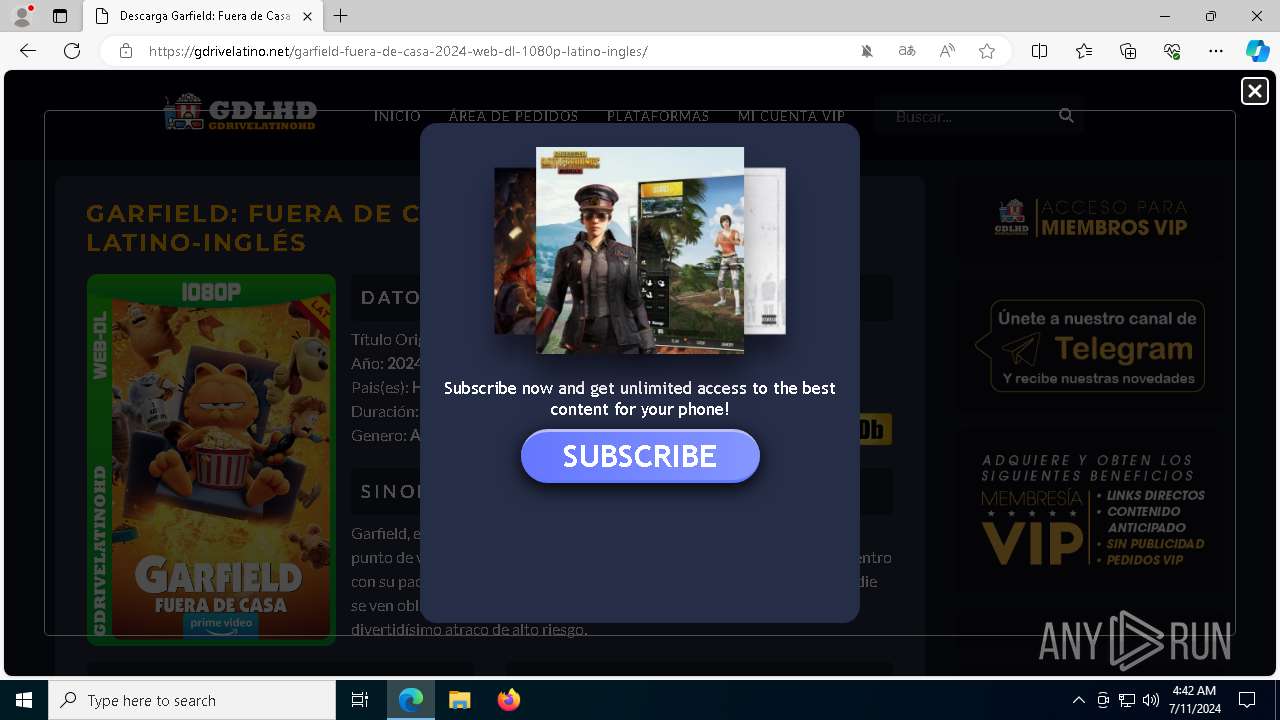
Task: Click the IMDb rating badge
Action: (x=873, y=430)
